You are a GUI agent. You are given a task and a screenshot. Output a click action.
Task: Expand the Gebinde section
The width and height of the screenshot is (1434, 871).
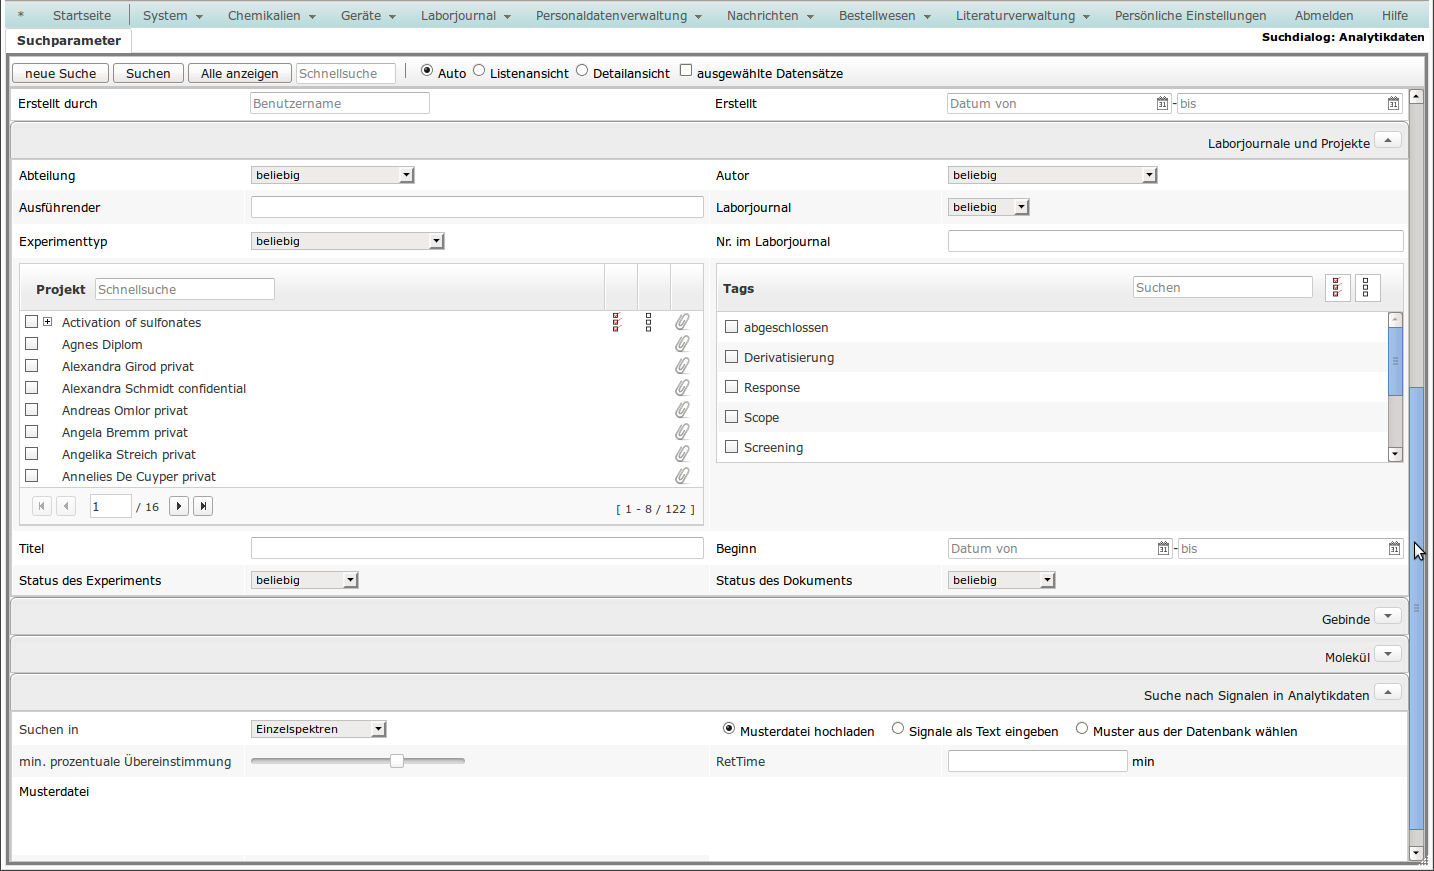pyautogui.click(x=1387, y=617)
